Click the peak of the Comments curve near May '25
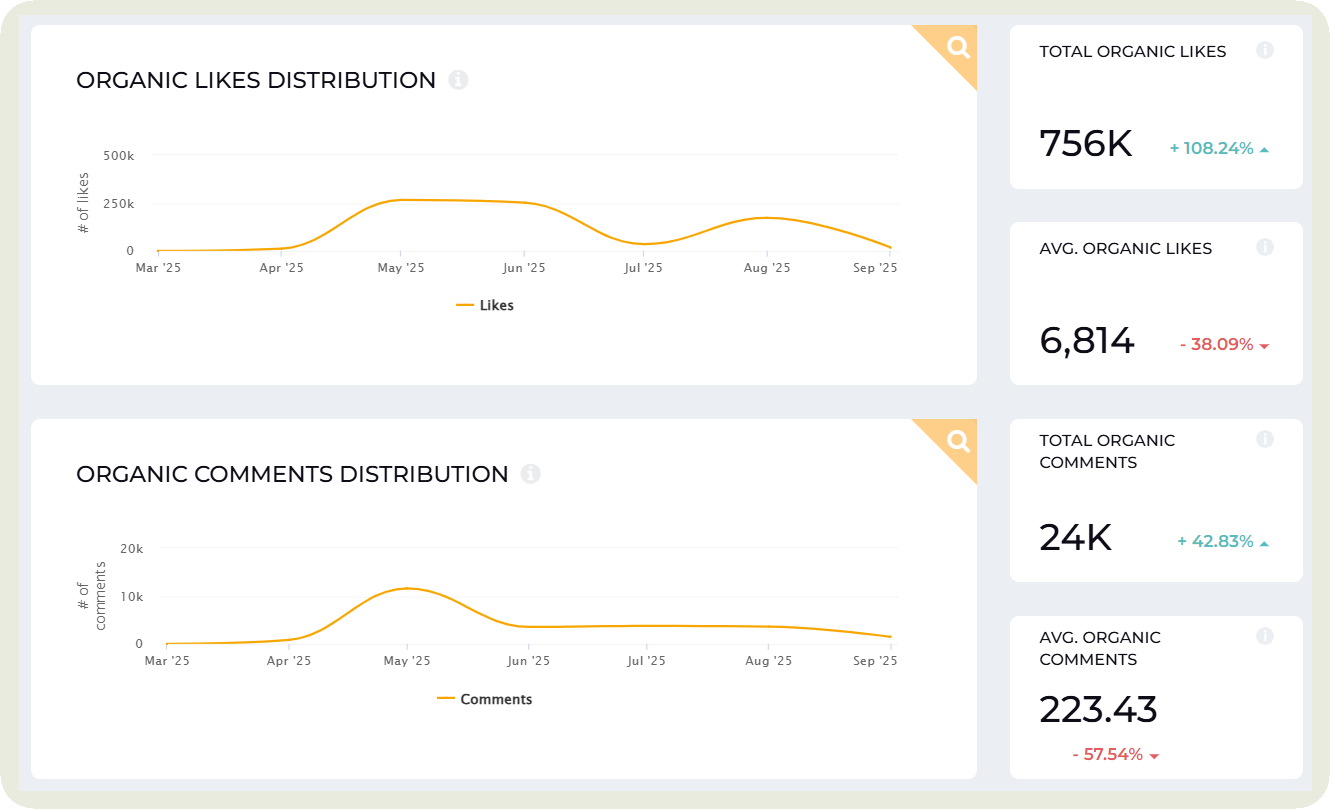Image resolution: width=1330 pixels, height=809 pixels. [x=407, y=588]
